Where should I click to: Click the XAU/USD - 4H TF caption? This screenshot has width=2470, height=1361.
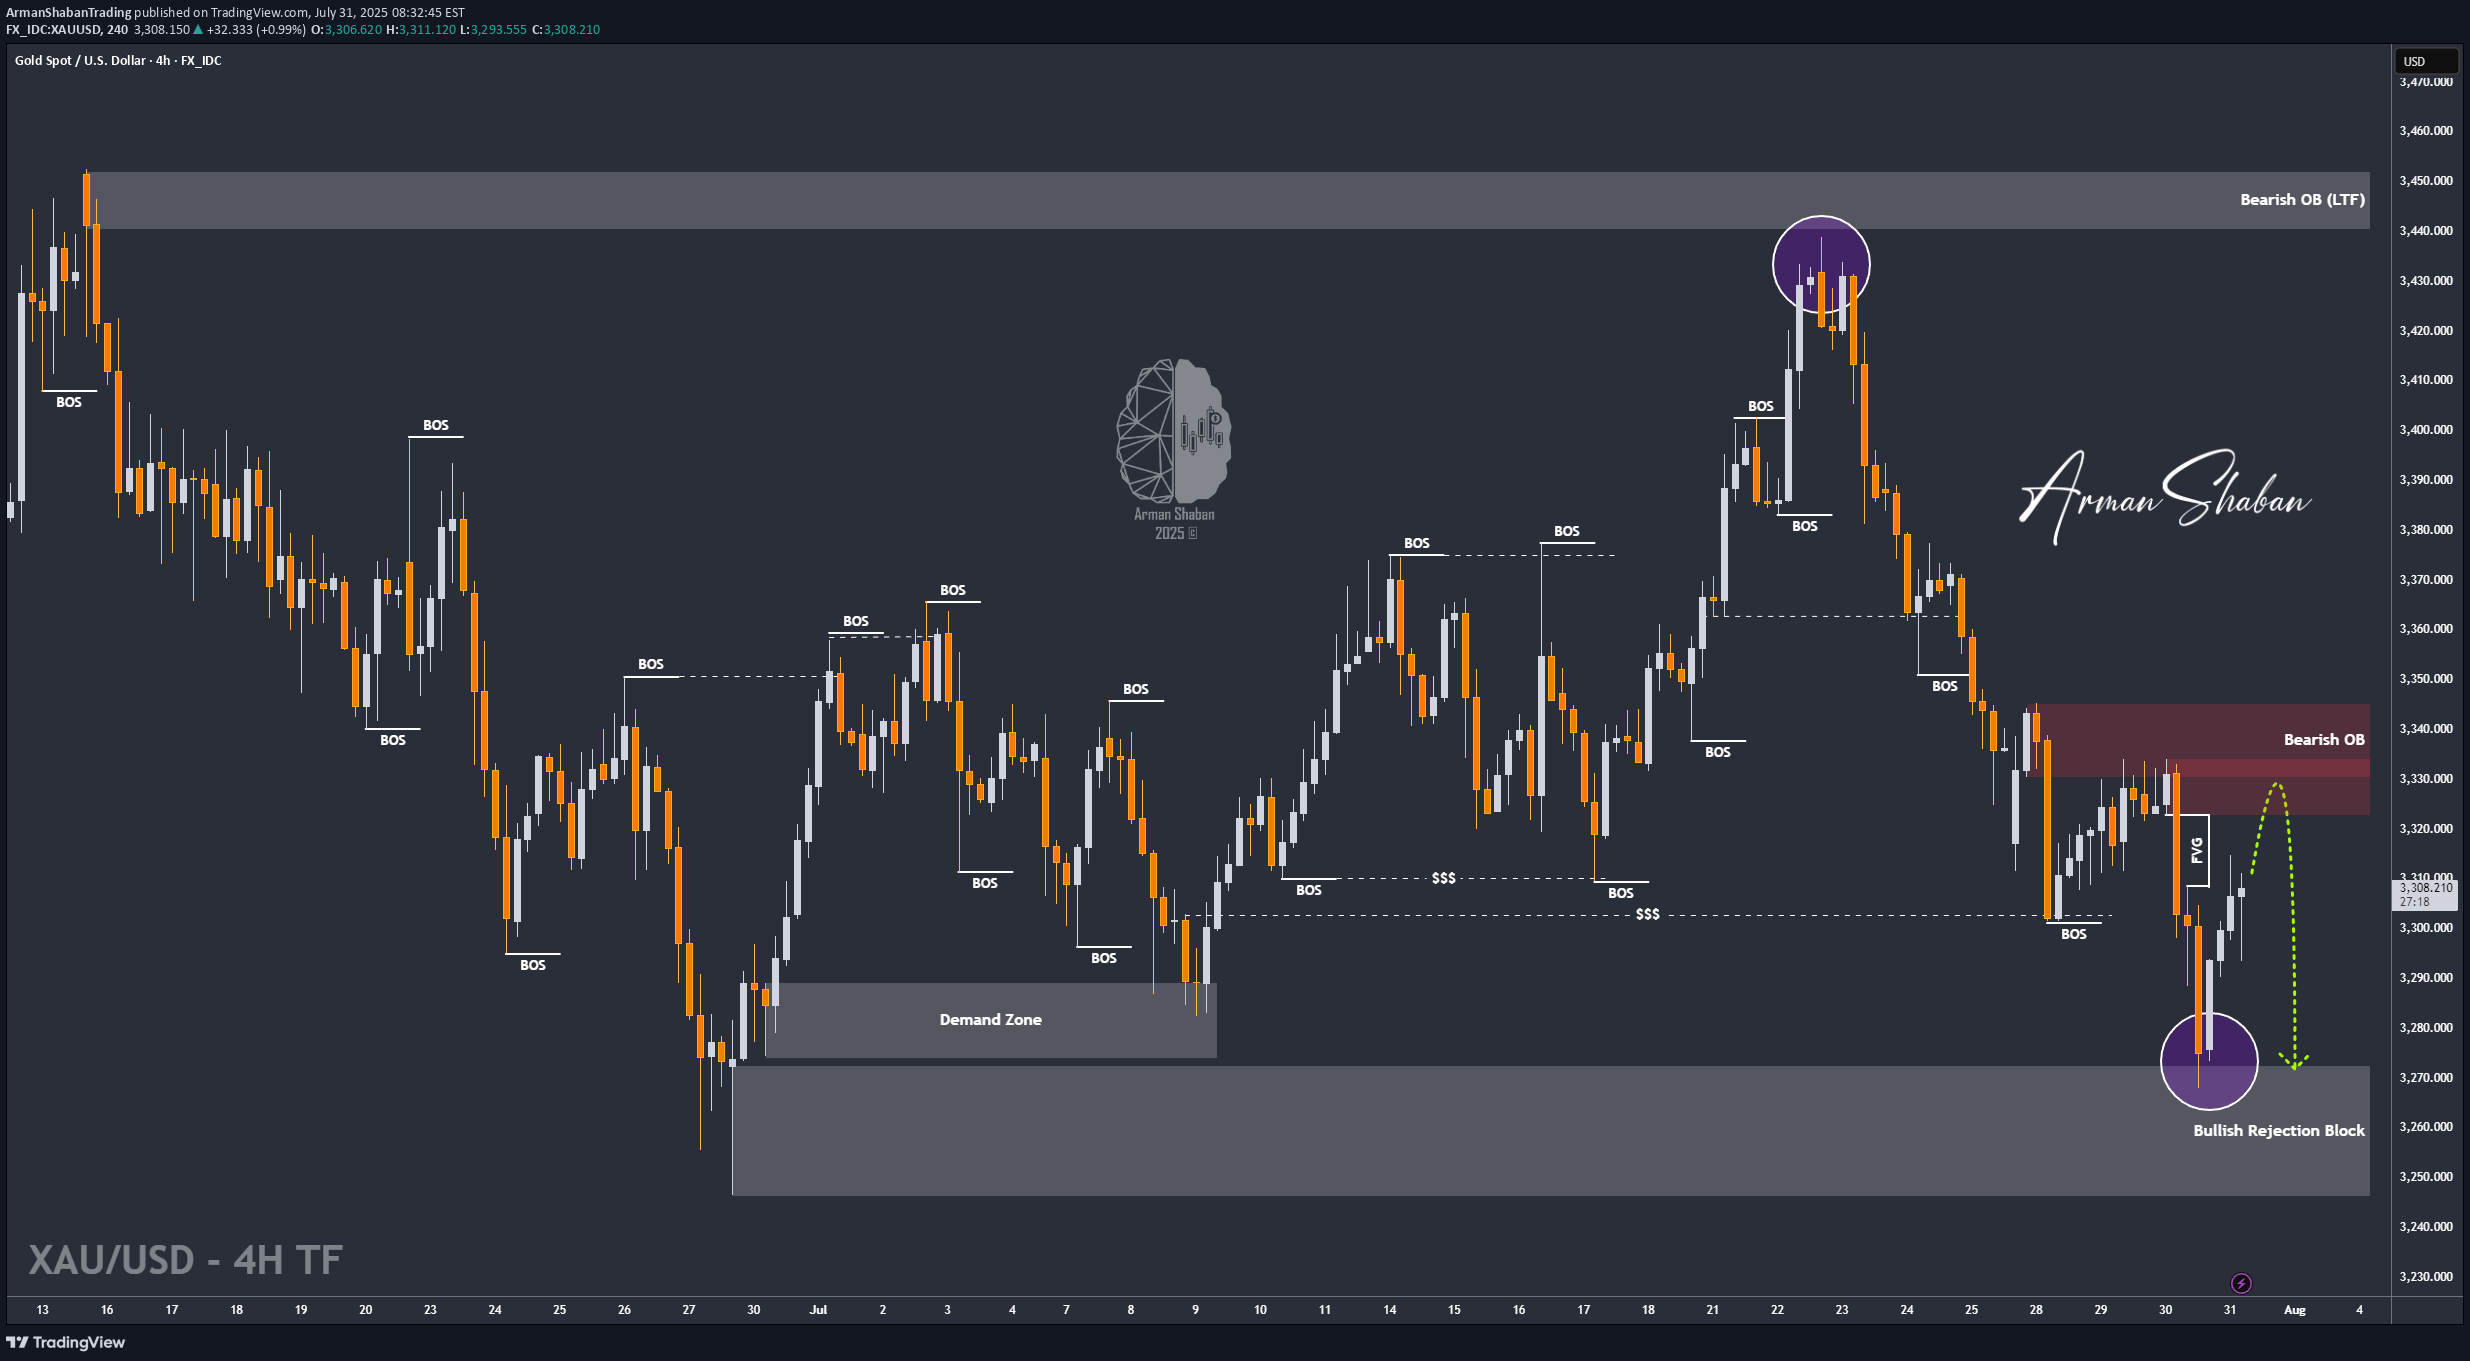click(x=185, y=1259)
